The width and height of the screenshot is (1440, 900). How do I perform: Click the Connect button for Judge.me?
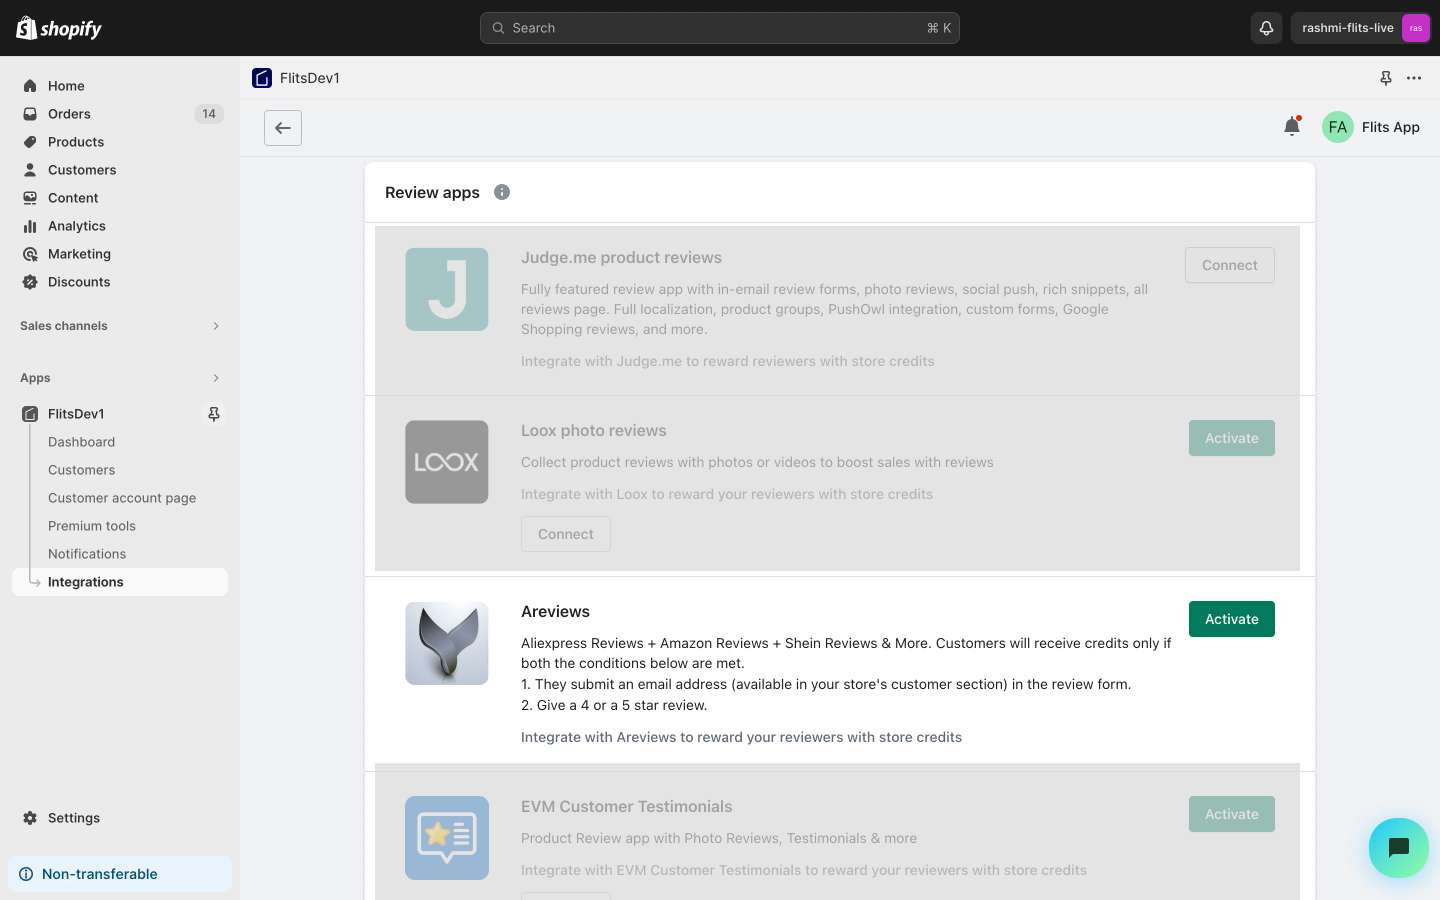coord(1230,265)
